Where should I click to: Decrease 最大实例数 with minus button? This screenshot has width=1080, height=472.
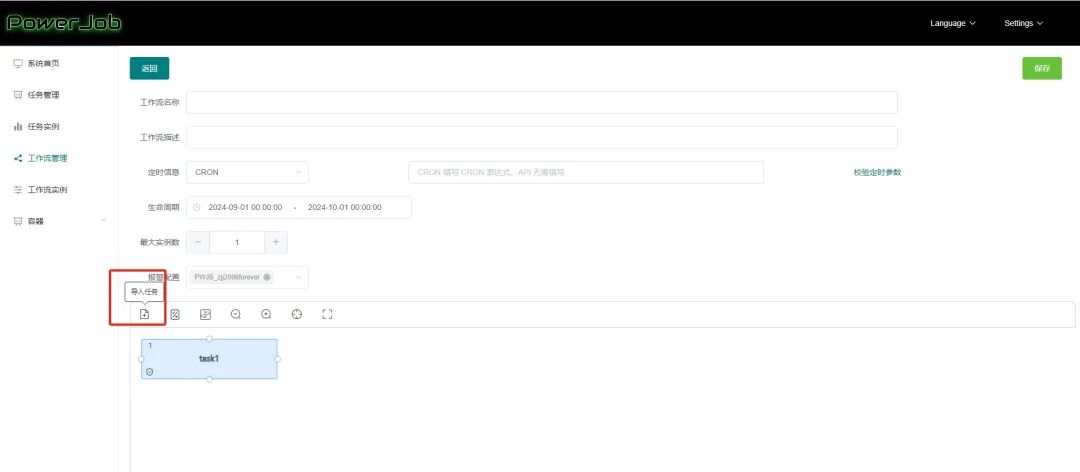pos(198,242)
